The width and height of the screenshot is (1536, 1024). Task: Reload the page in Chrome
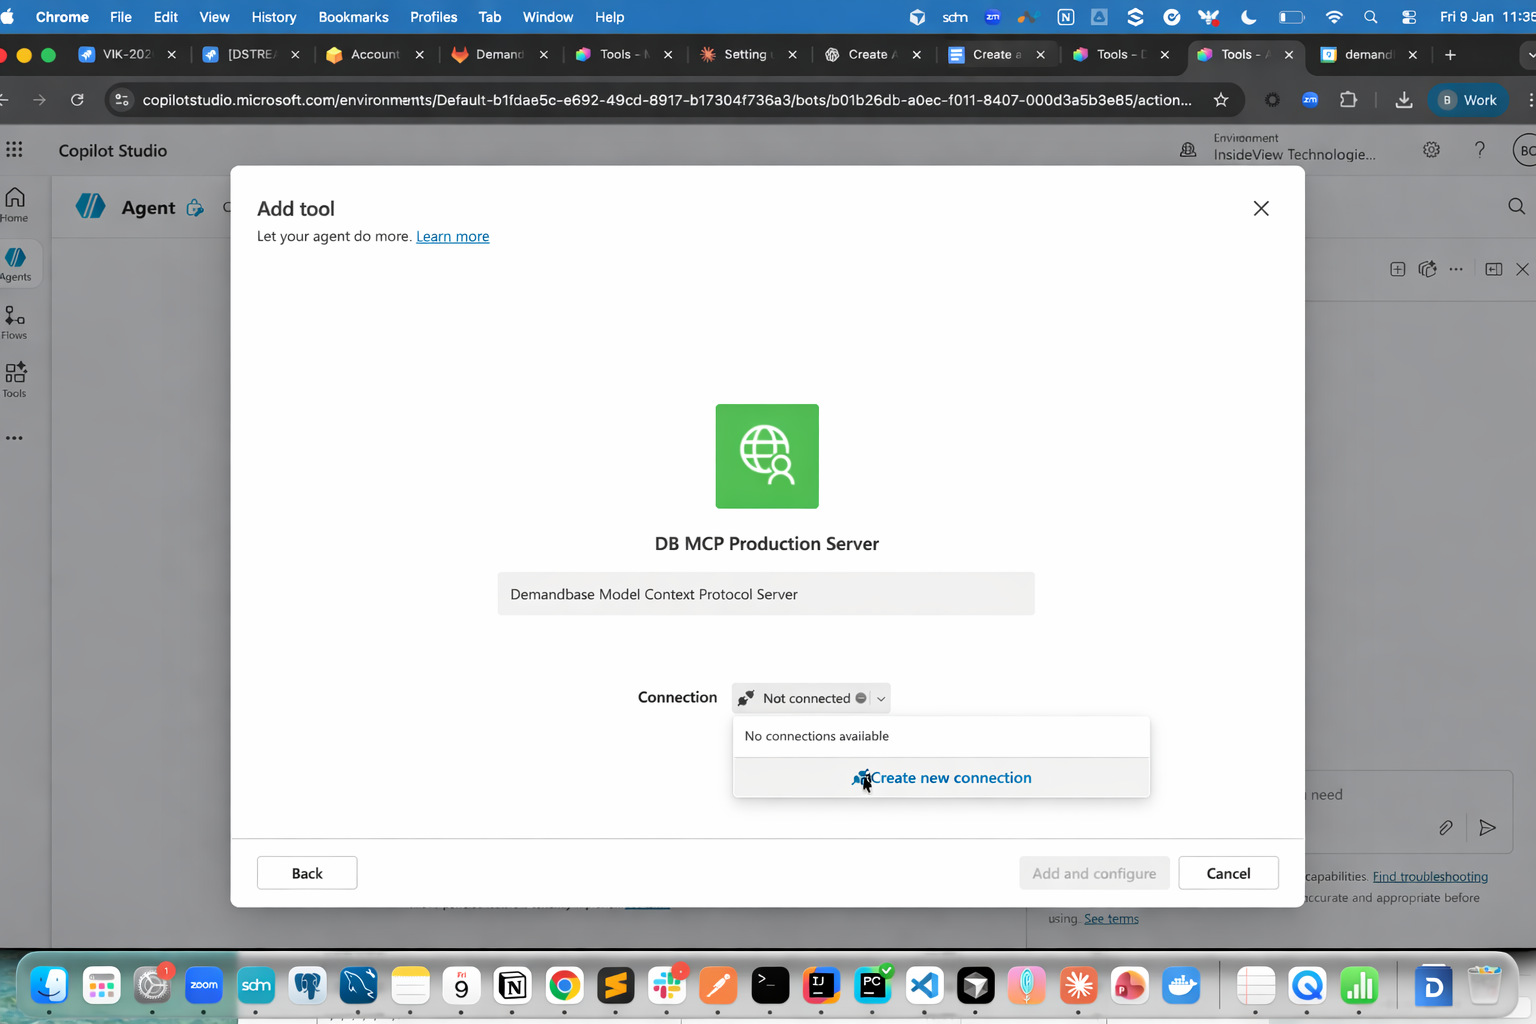coord(77,100)
